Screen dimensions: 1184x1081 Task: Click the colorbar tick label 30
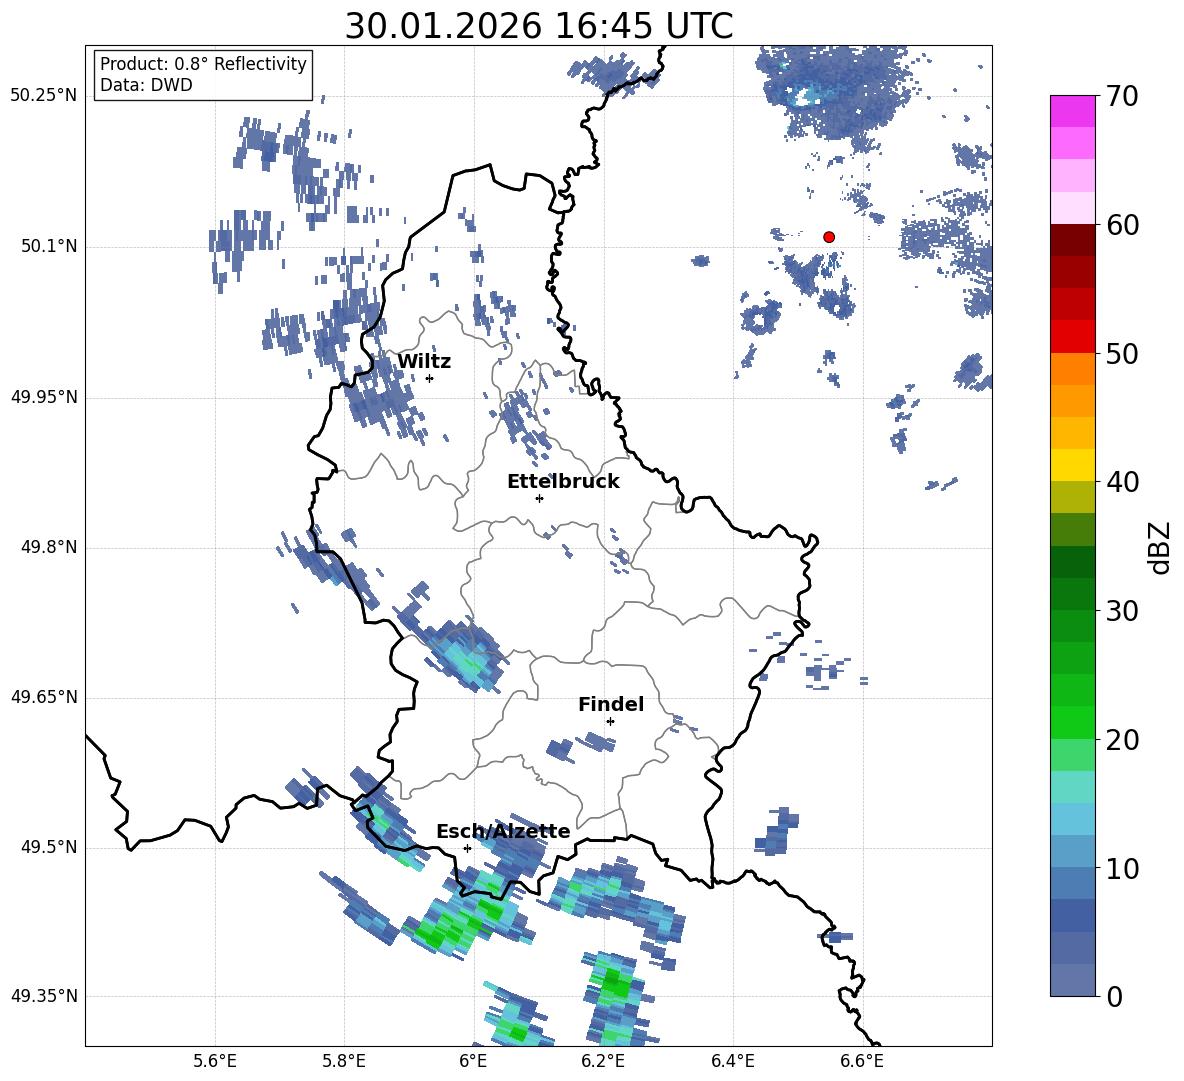pyautogui.click(x=1122, y=611)
